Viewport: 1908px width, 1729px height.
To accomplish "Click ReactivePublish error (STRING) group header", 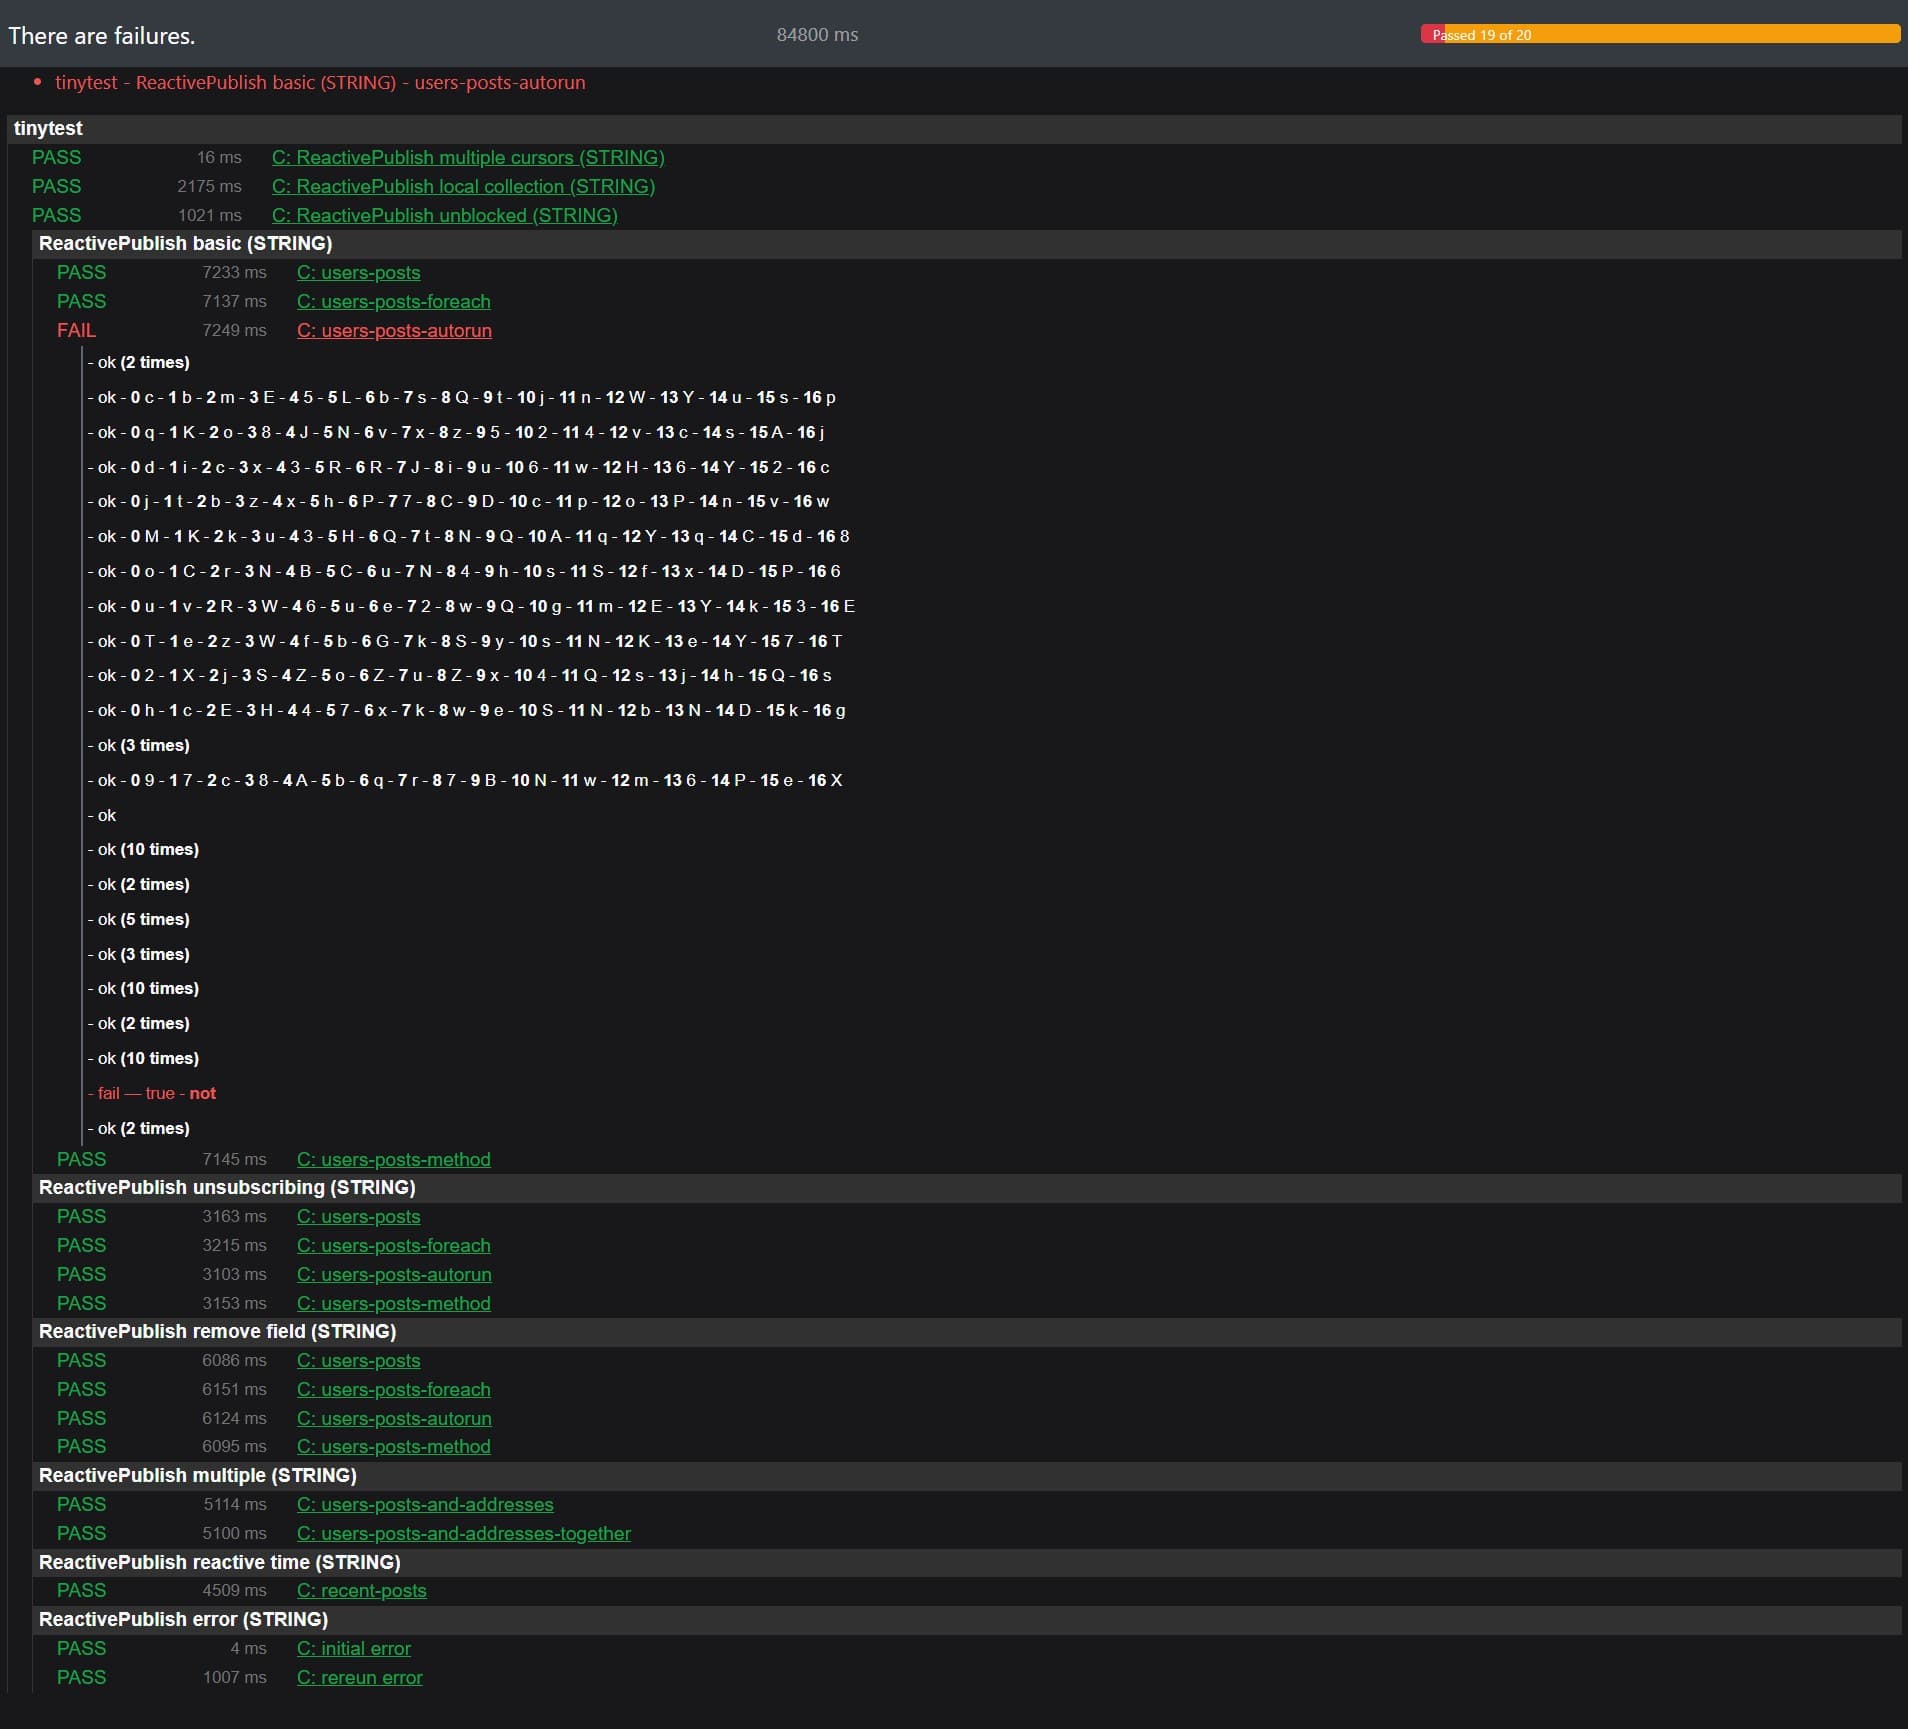I will click(x=967, y=1619).
